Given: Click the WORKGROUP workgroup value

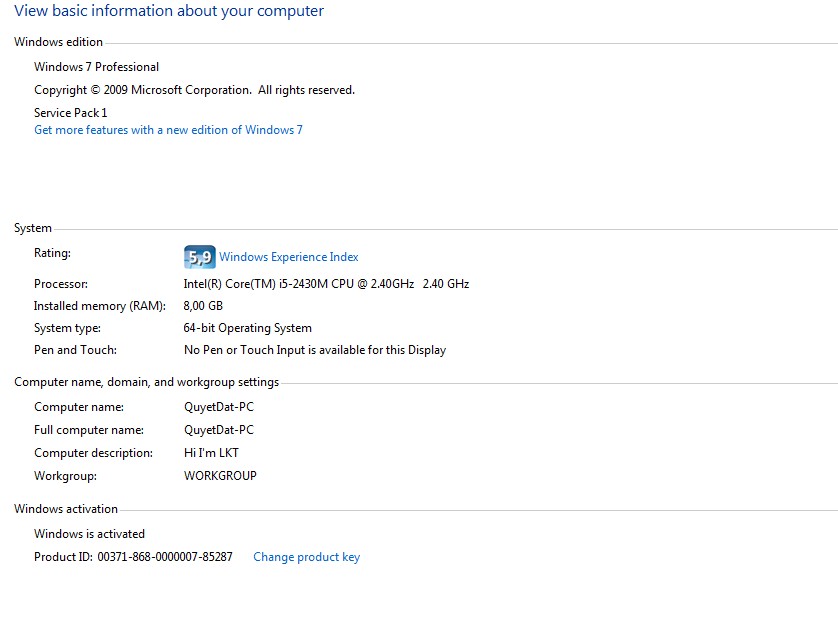Looking at the screenshot, I should [x=220, y=476].
